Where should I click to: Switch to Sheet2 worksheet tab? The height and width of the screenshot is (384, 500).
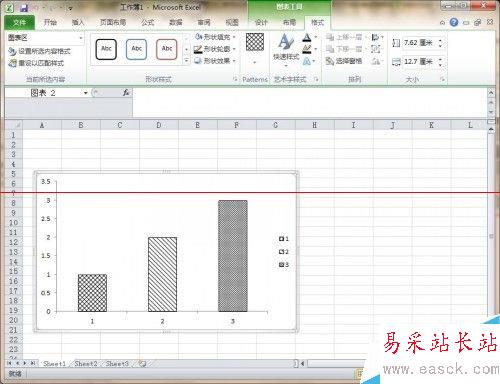(x=86, y=363)
